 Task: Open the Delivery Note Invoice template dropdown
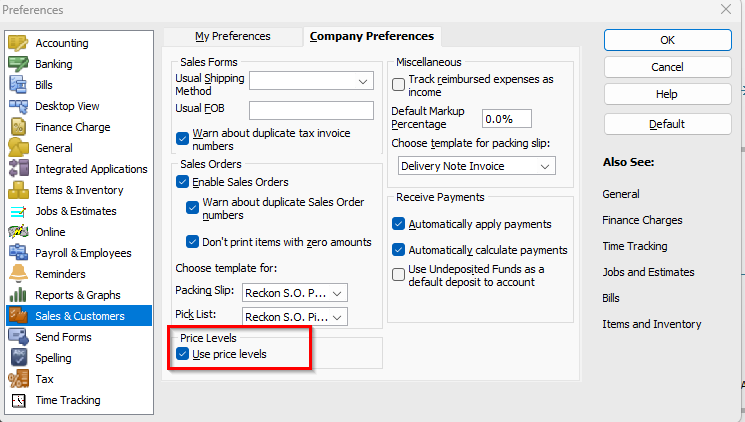477,166
